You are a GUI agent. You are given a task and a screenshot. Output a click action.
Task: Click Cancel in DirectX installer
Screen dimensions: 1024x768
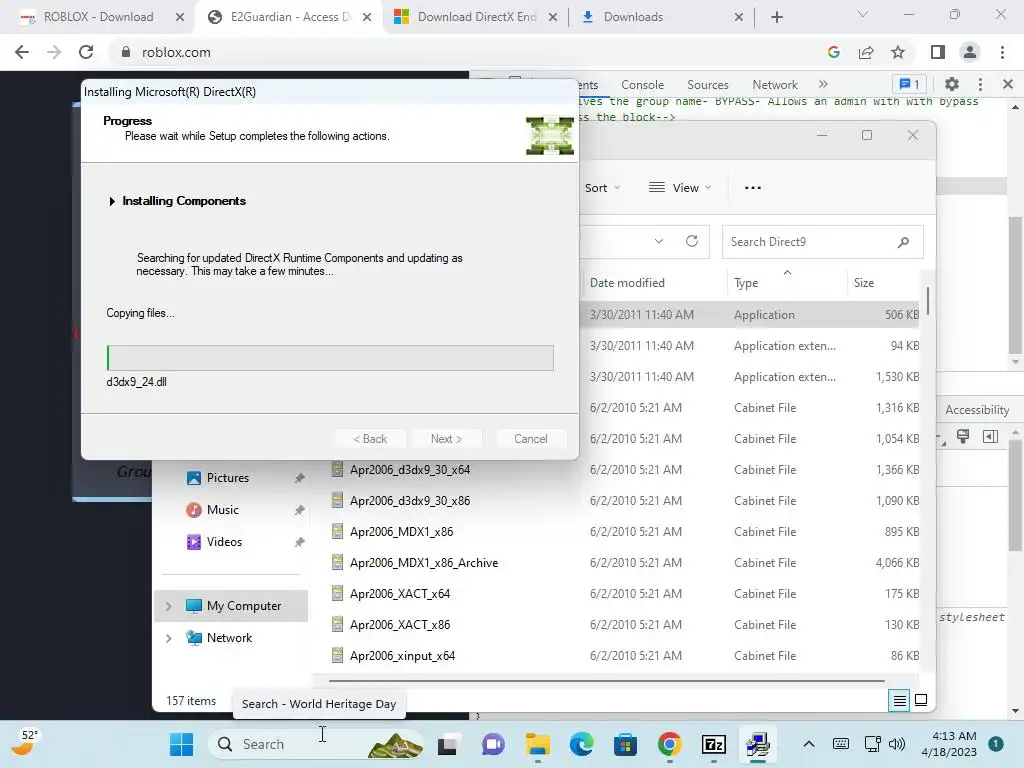(530, 439)
